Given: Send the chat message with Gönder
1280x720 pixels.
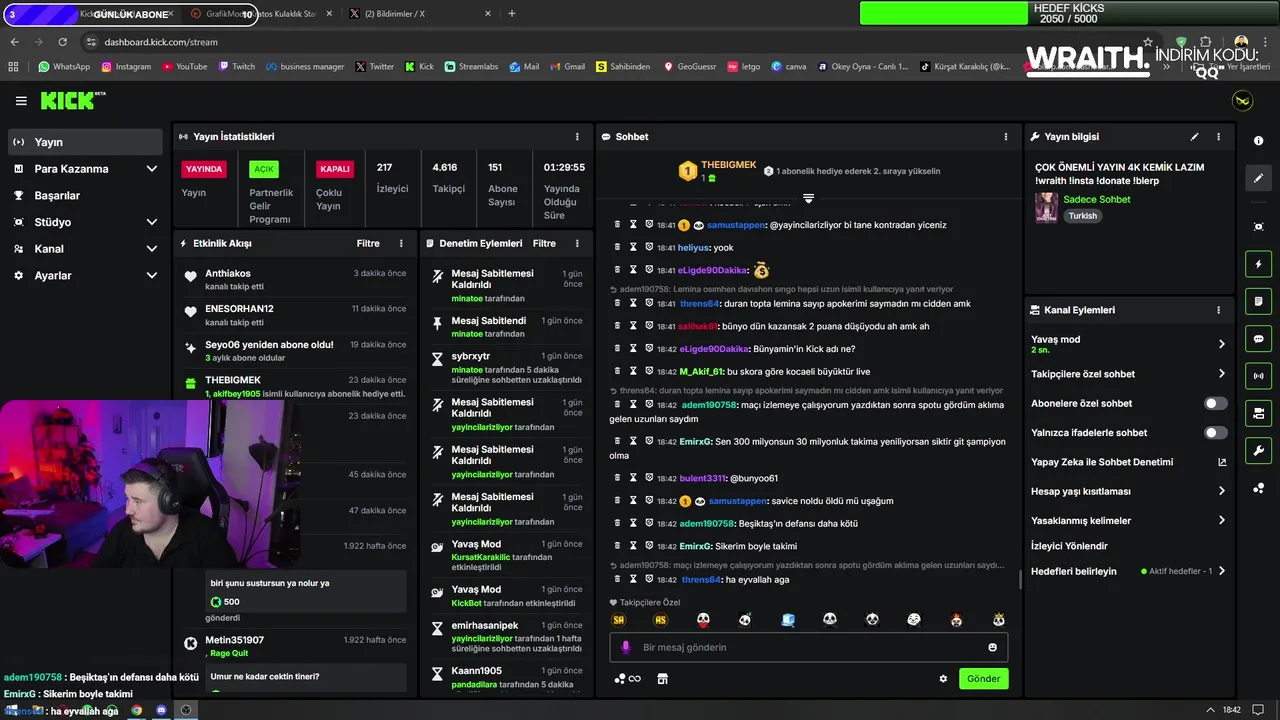Looking at the screenshot, I should [983, 679].
